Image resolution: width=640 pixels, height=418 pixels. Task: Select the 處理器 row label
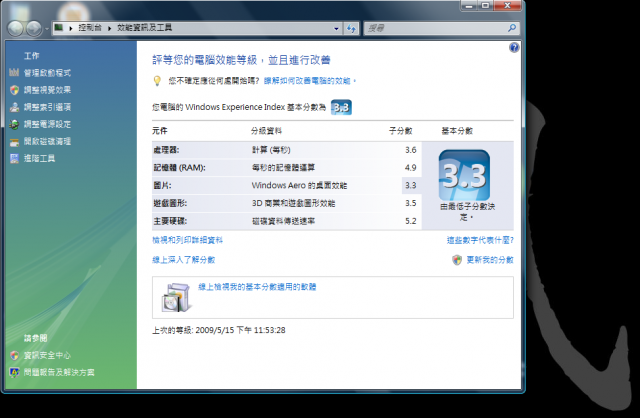click(x=166, y=150)
